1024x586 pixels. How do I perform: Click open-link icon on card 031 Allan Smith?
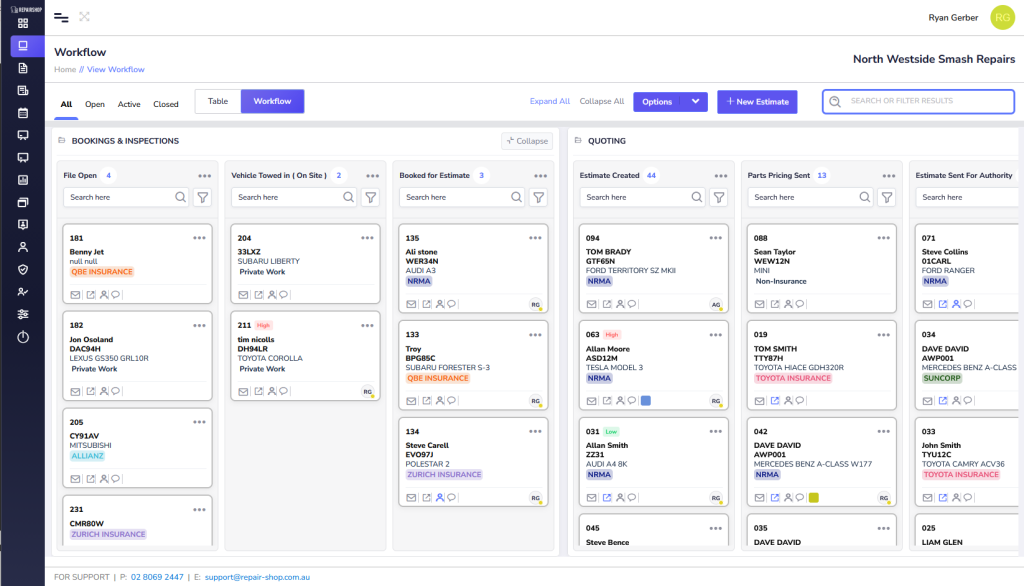pos(607,498)
